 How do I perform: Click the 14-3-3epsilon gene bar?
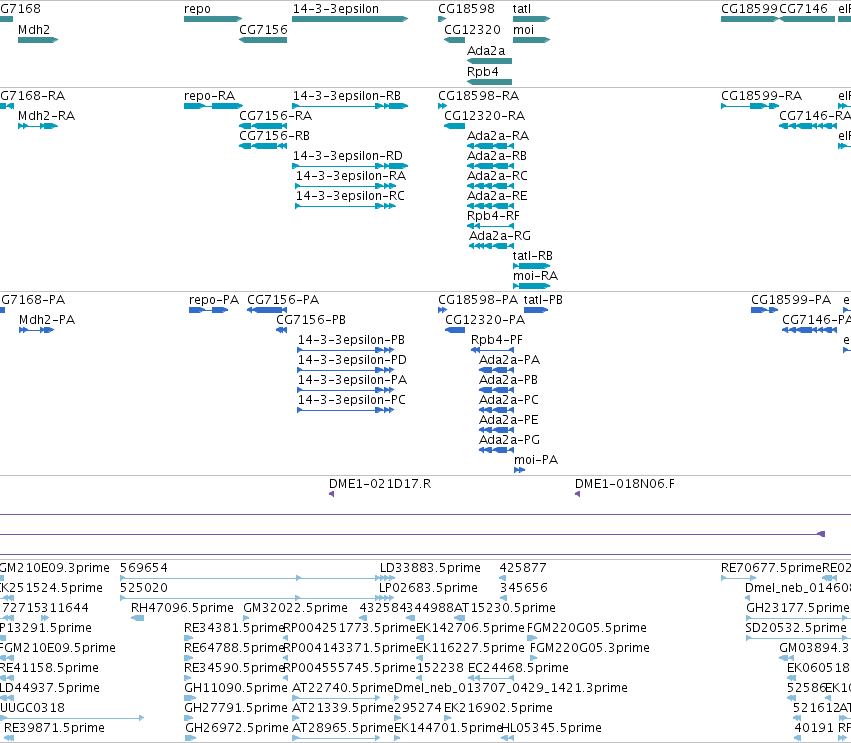(350, 19)
